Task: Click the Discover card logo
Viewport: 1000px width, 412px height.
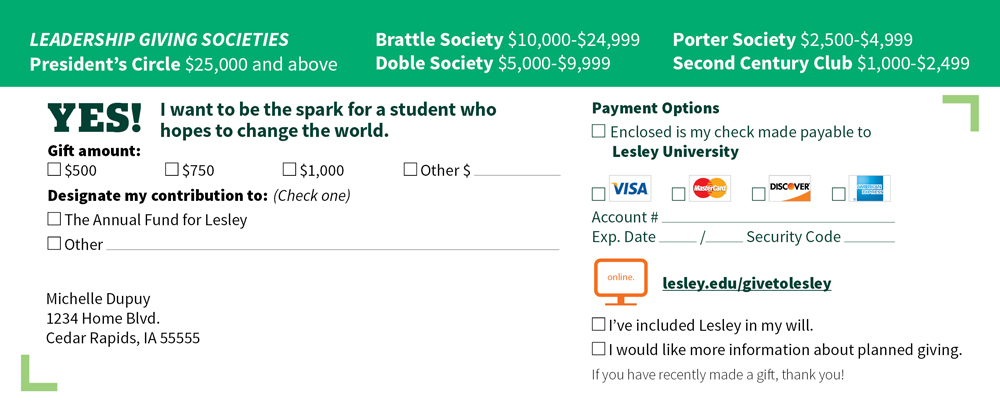Action: point(789,189)
